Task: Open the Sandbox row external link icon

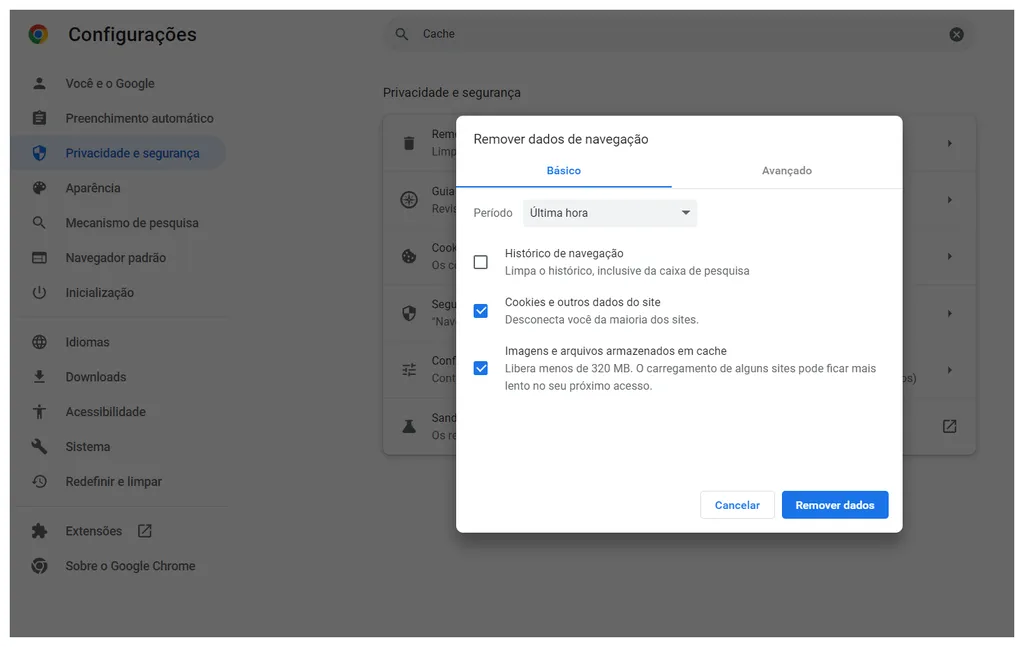Action: 949,426
